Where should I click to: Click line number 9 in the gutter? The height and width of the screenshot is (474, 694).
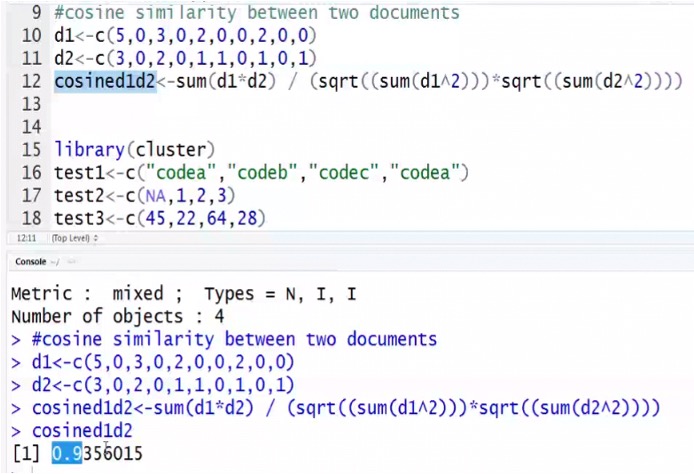[36, 14]
